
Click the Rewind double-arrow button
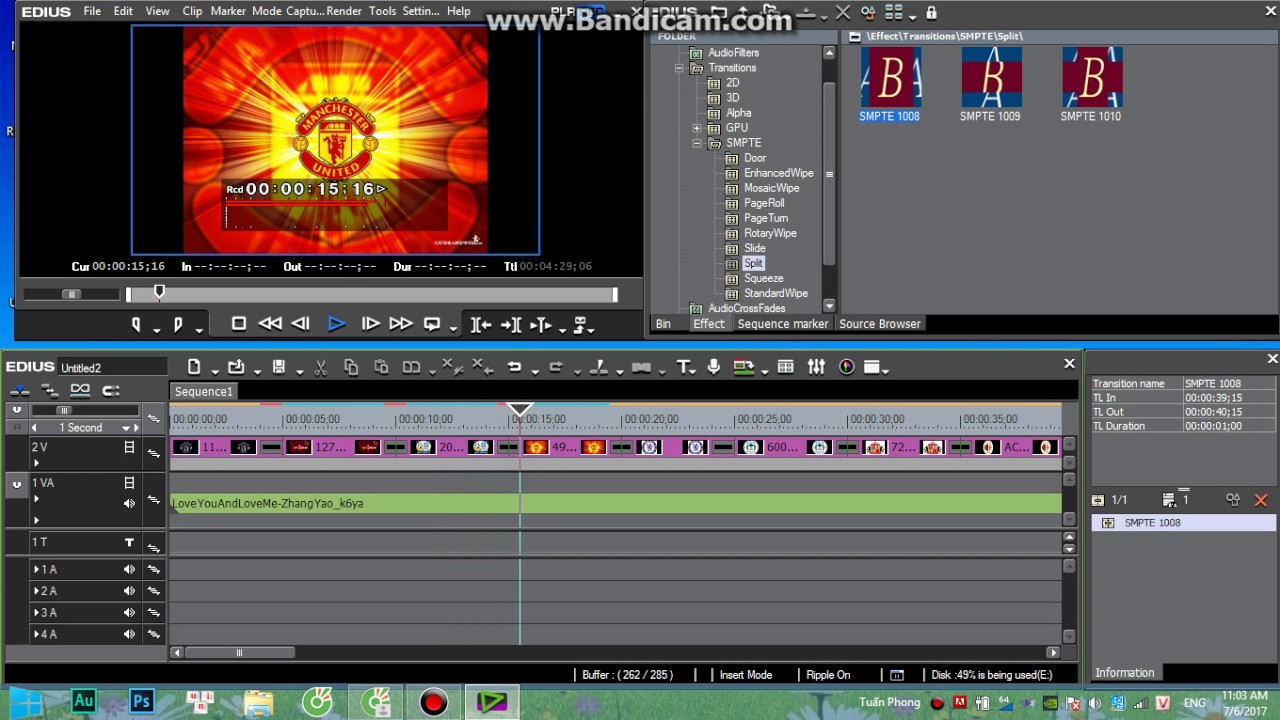(270, 324)
